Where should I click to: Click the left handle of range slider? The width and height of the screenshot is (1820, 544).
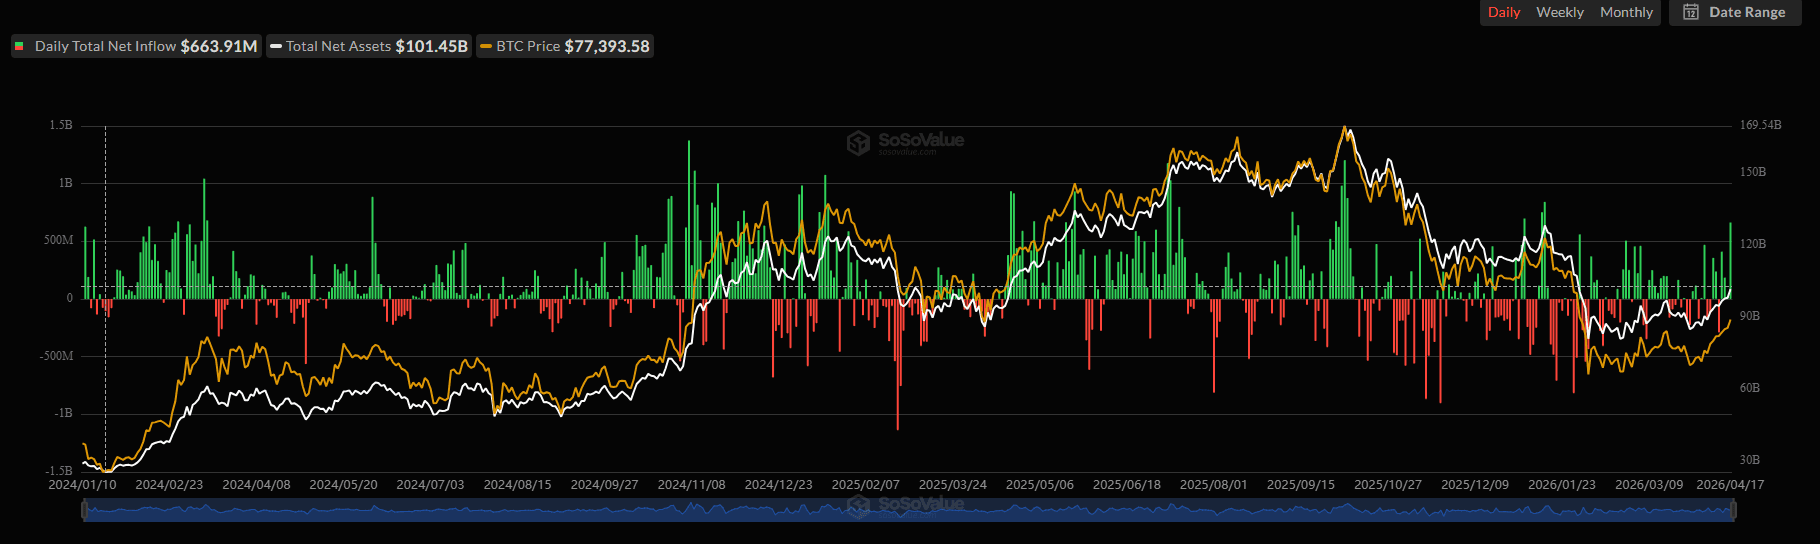tap(84, 510)
